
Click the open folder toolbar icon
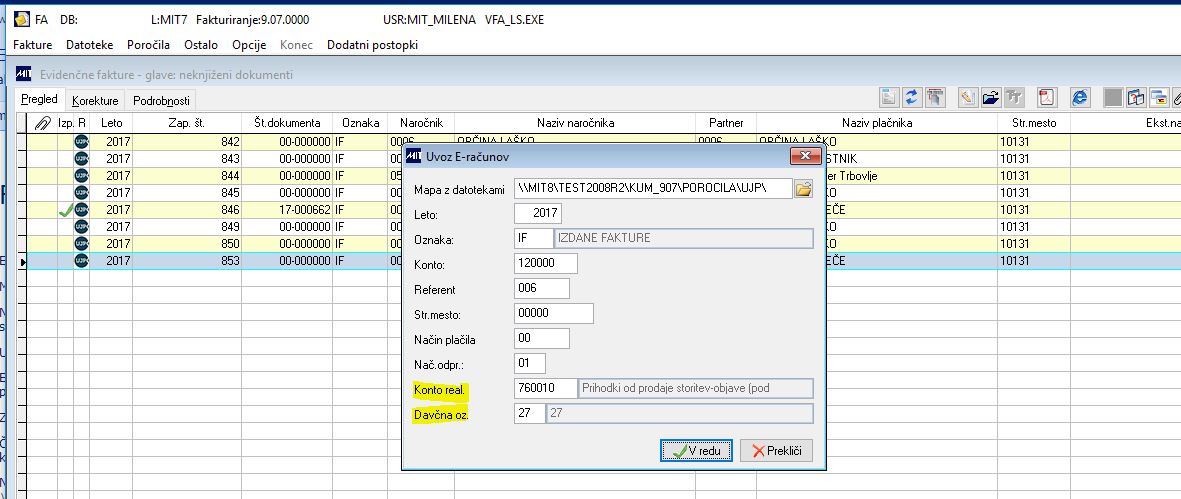(991, 97)
